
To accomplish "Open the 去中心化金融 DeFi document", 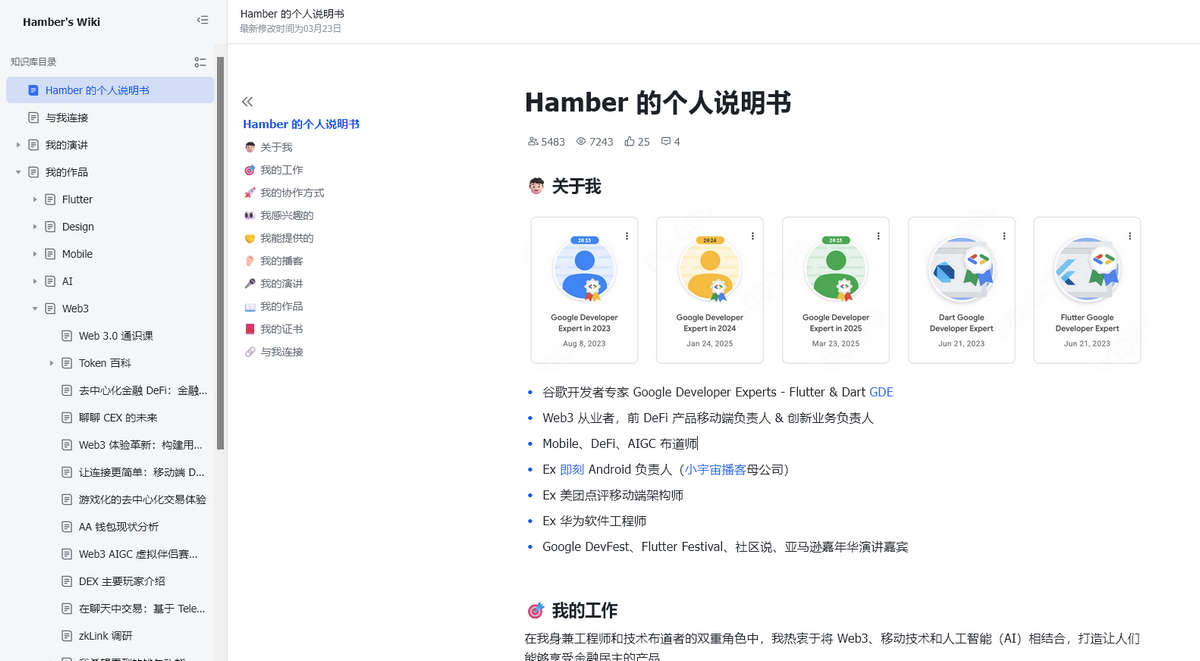I will click(x=142, y=391).
